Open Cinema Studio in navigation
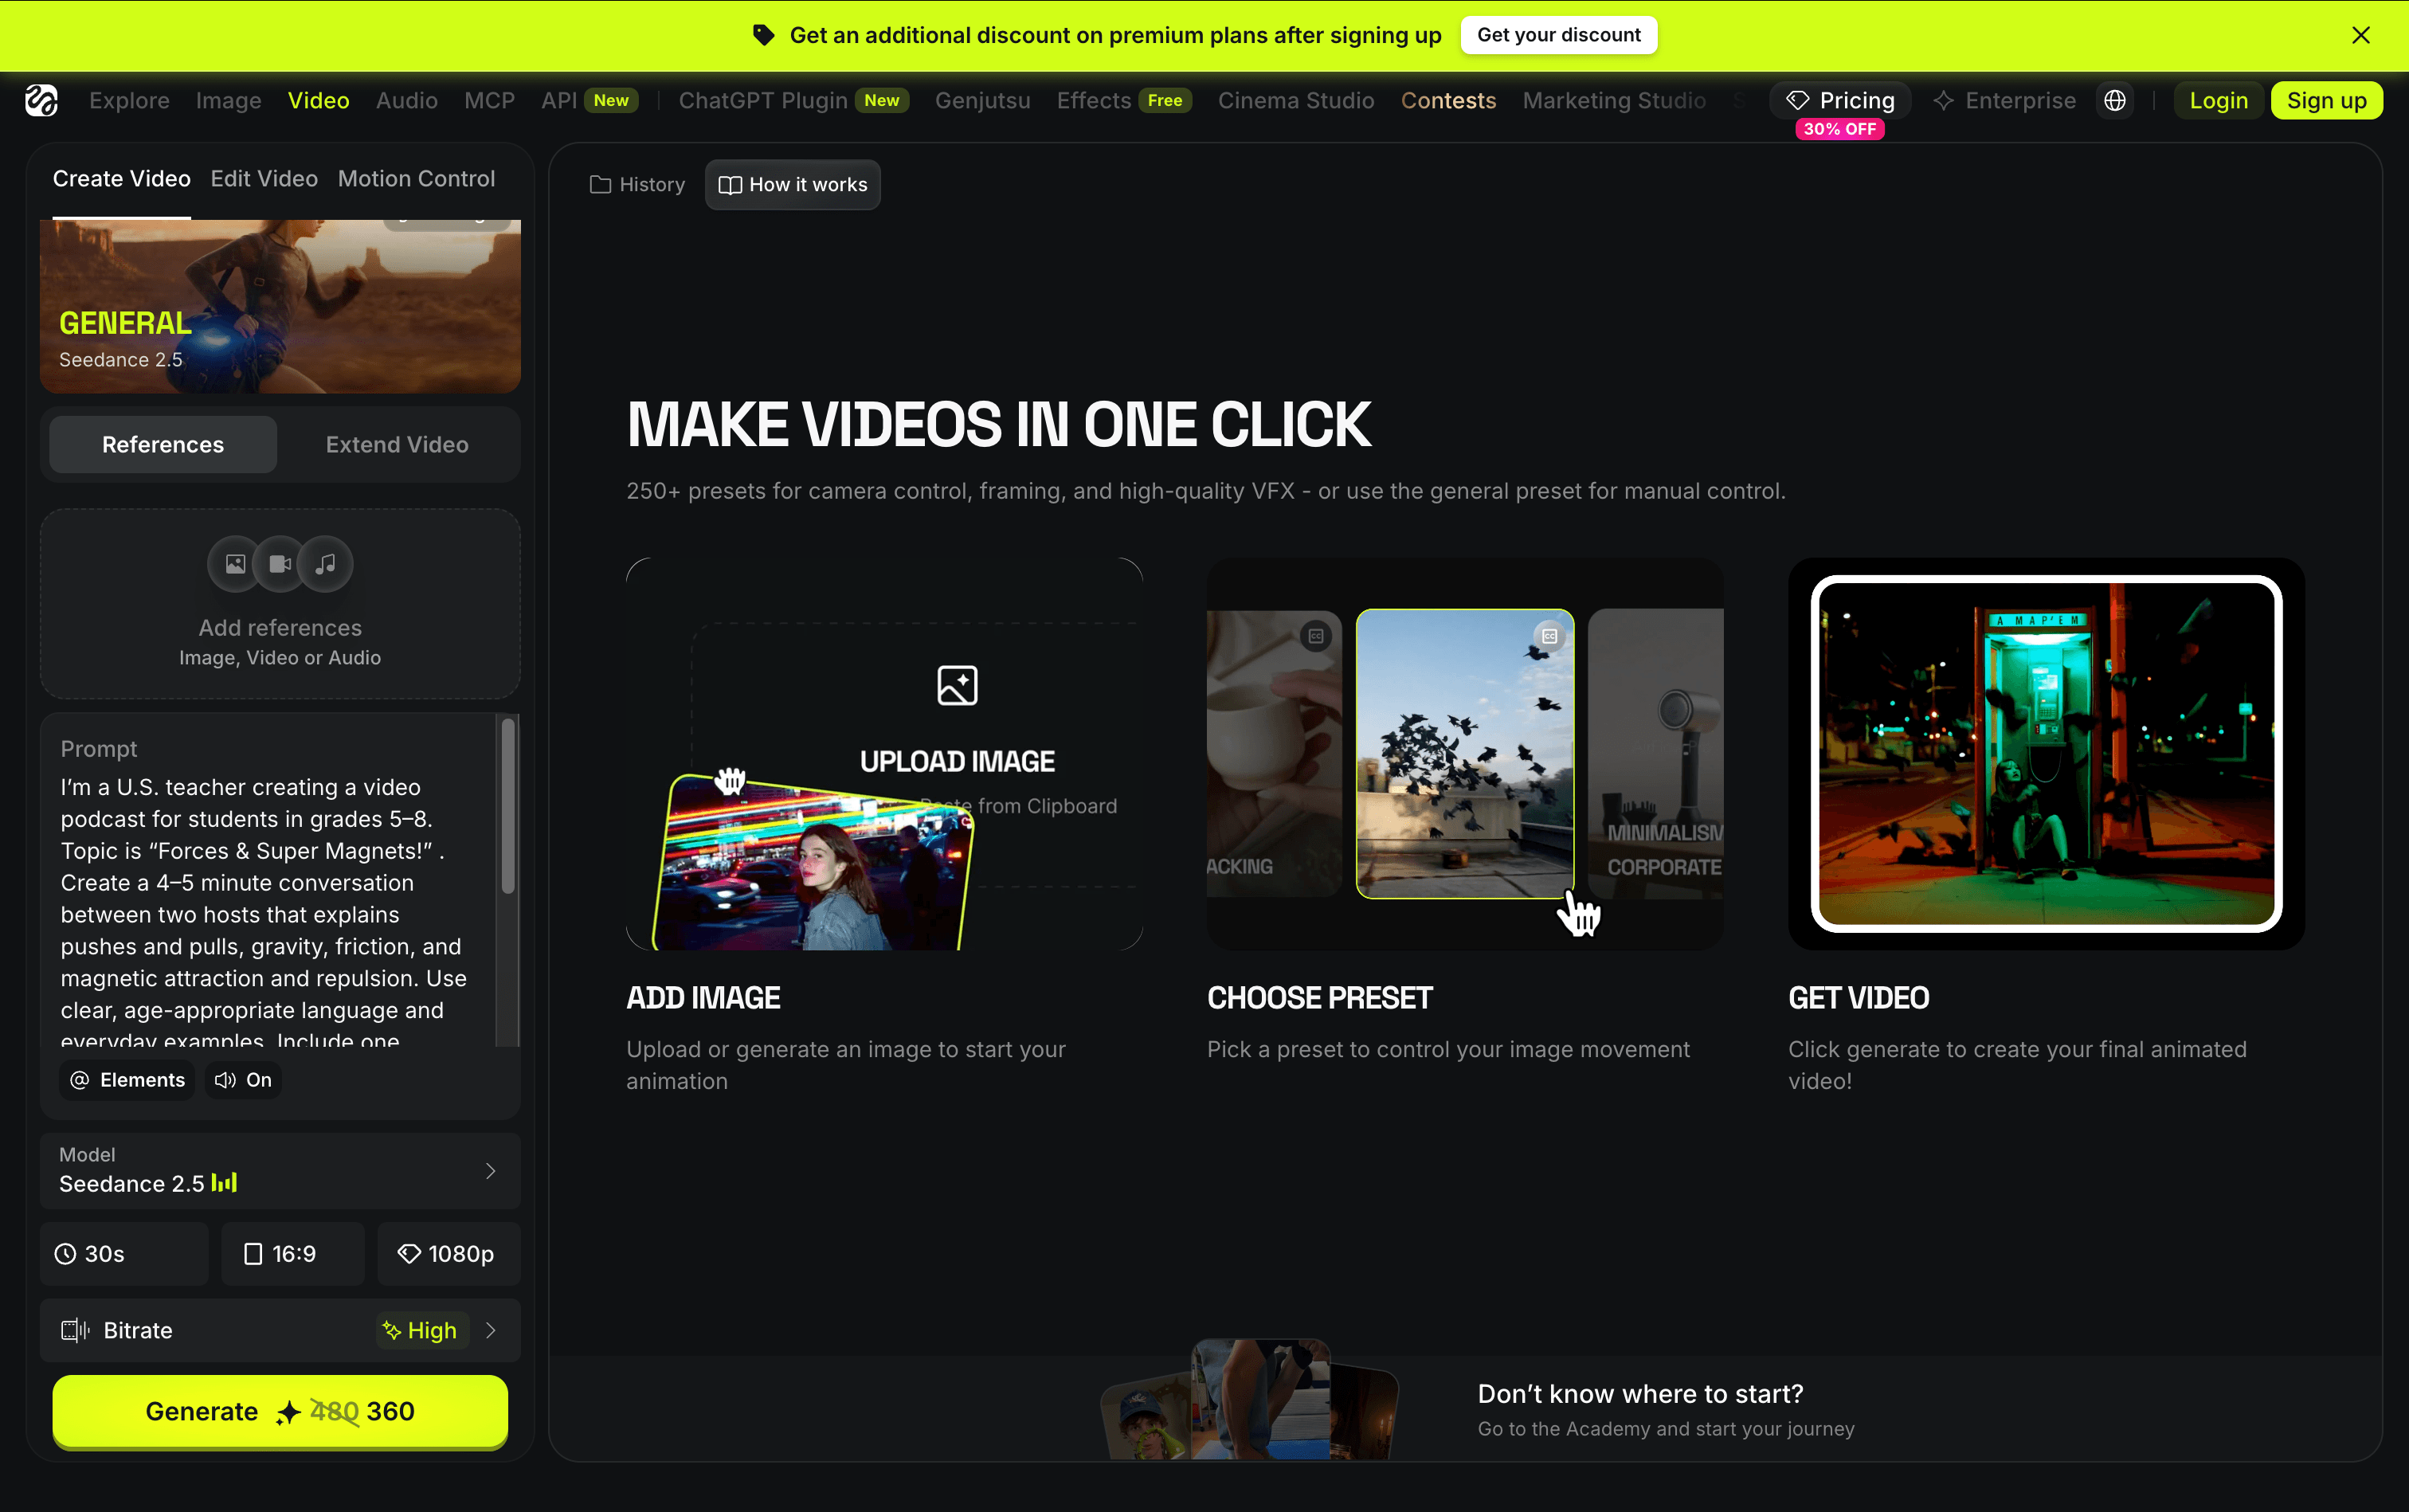The image size is (2409, 1512). [1296, 100]
